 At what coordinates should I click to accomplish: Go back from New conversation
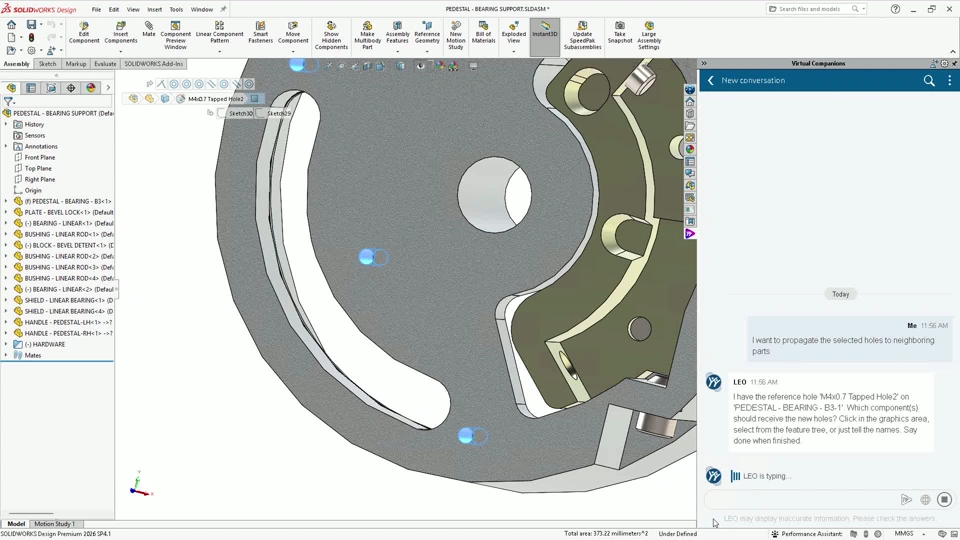coord(711,80)
